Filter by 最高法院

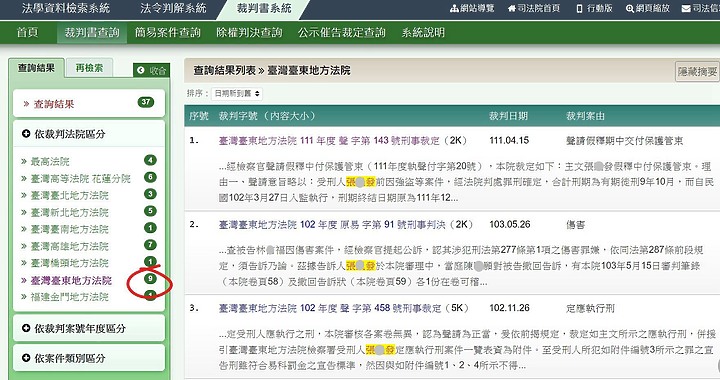(50, 161)
